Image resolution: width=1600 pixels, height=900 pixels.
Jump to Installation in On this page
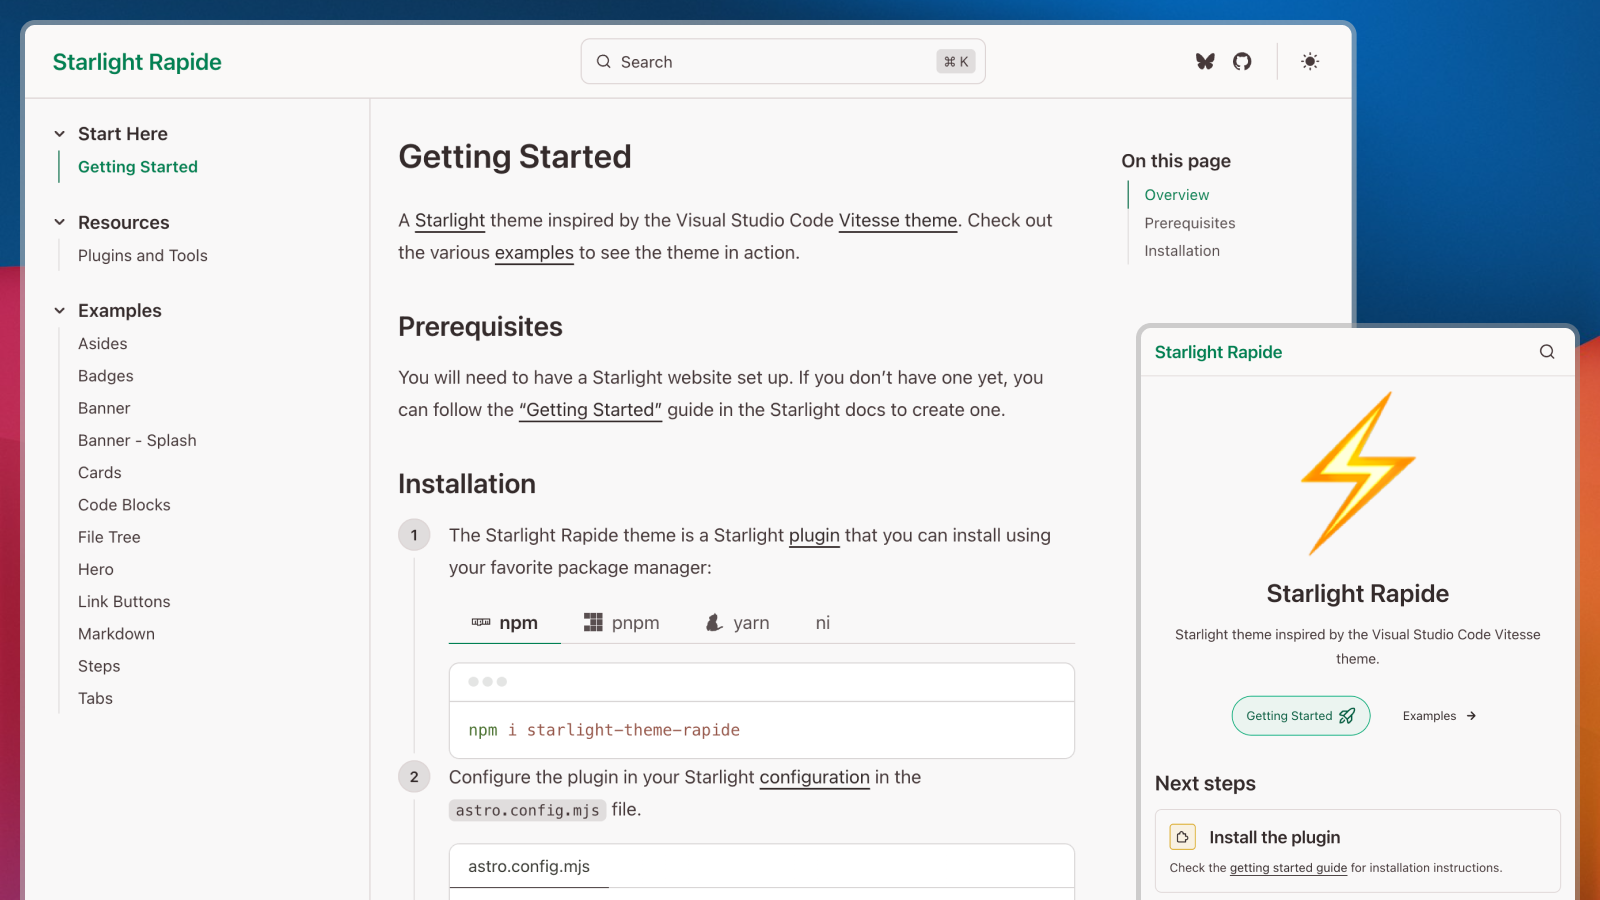[1182, 251]
